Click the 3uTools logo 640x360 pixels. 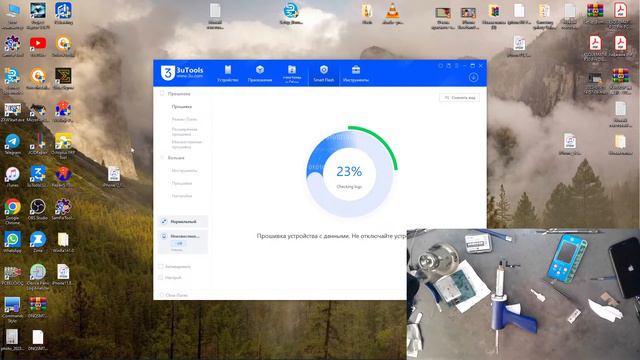click(182, 73)
